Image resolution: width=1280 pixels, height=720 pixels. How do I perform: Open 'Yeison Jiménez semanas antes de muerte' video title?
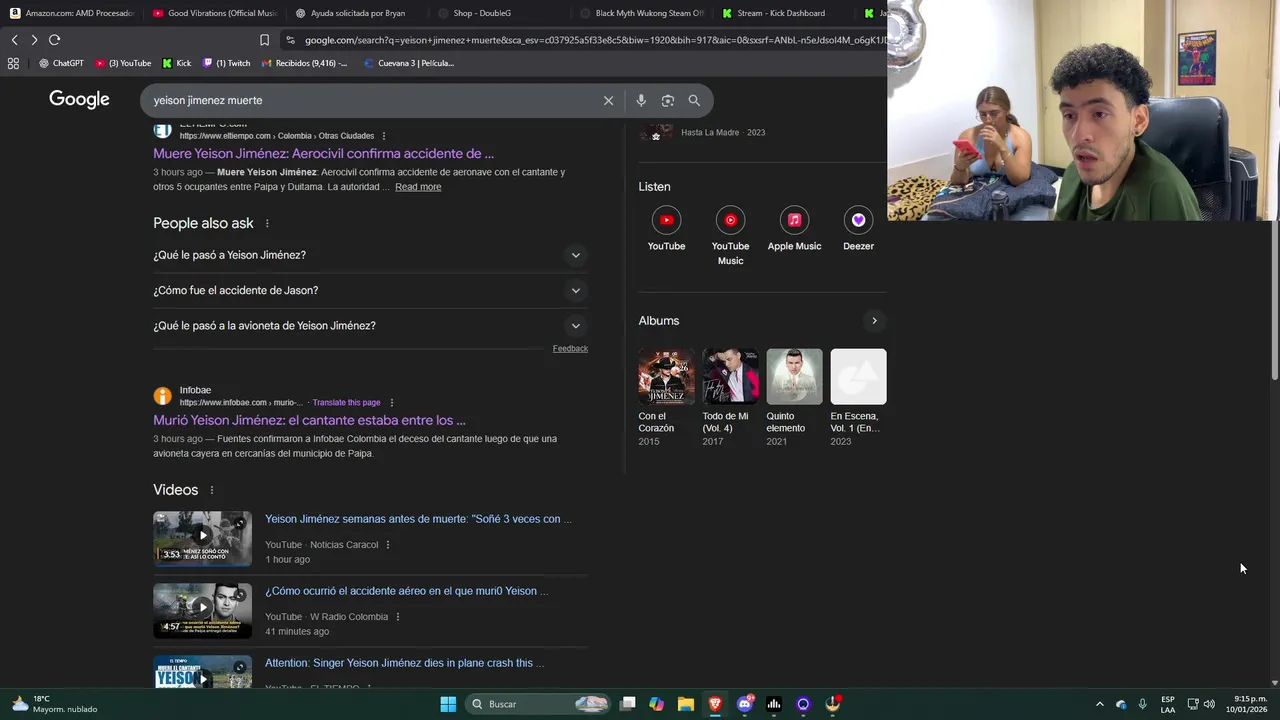tap(418, 519)
